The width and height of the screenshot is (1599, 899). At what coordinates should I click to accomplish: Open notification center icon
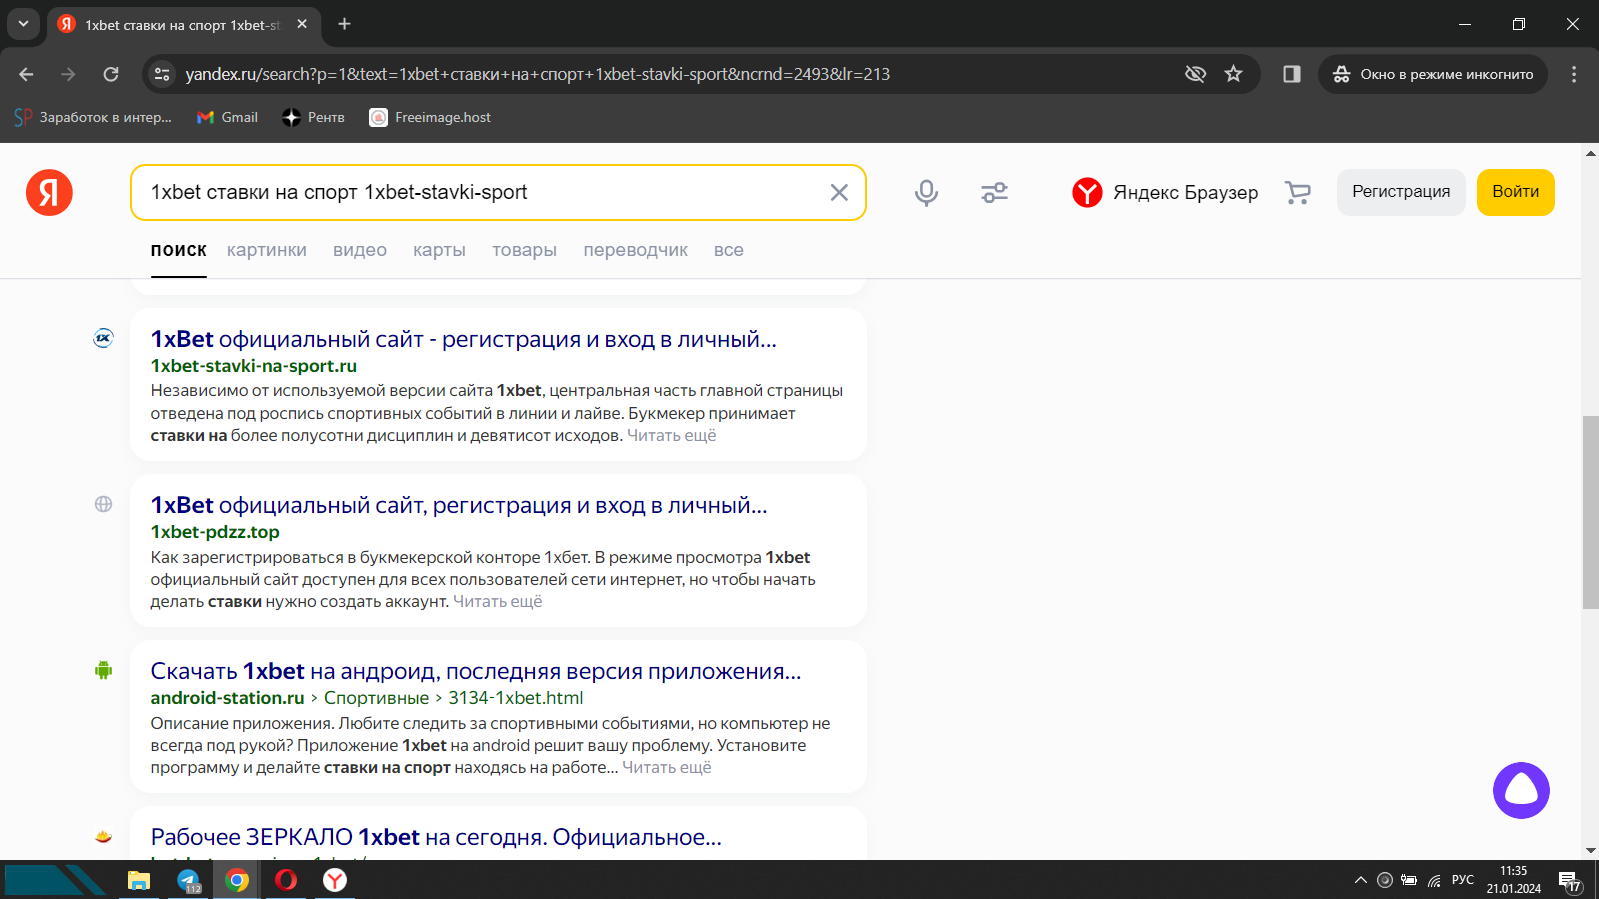point(1570,880)
